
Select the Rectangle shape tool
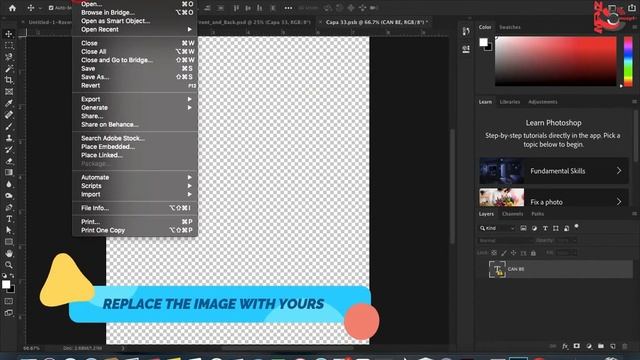9,242
